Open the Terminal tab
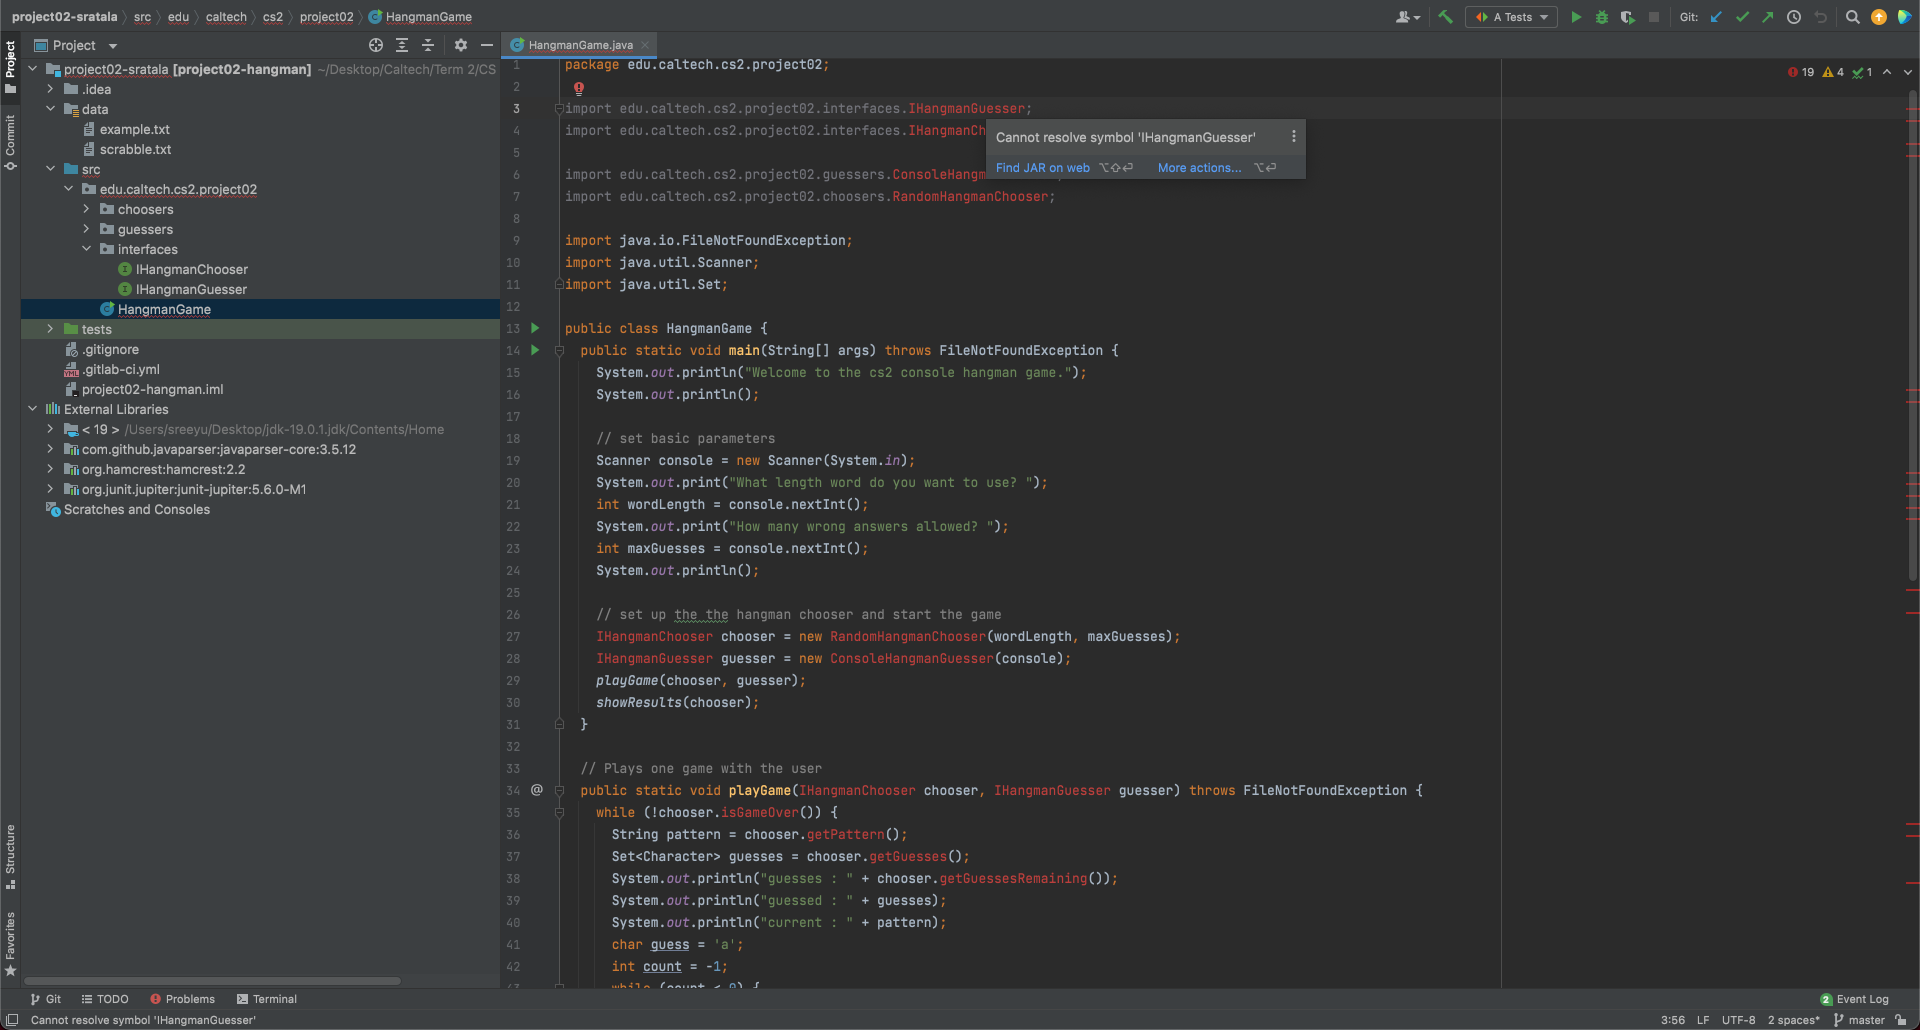 [266, 999]
